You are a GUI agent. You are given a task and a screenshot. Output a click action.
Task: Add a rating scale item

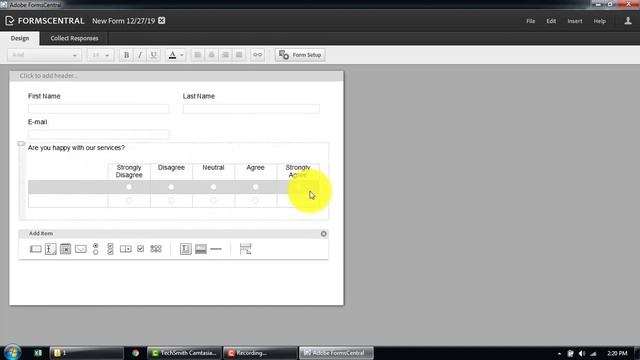[156, 249]
